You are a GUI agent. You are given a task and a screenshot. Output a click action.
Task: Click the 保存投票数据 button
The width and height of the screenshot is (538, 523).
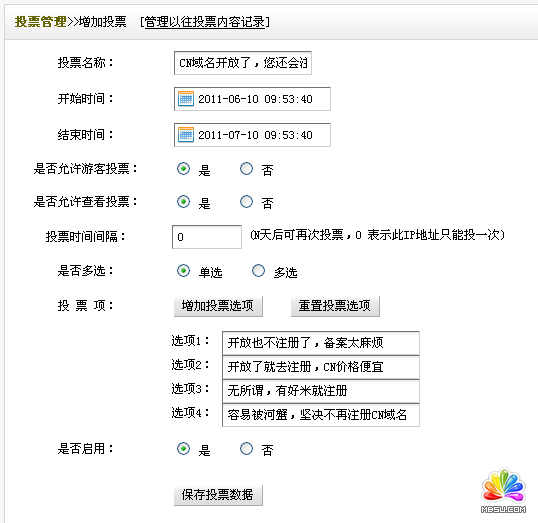click(218, 495)
